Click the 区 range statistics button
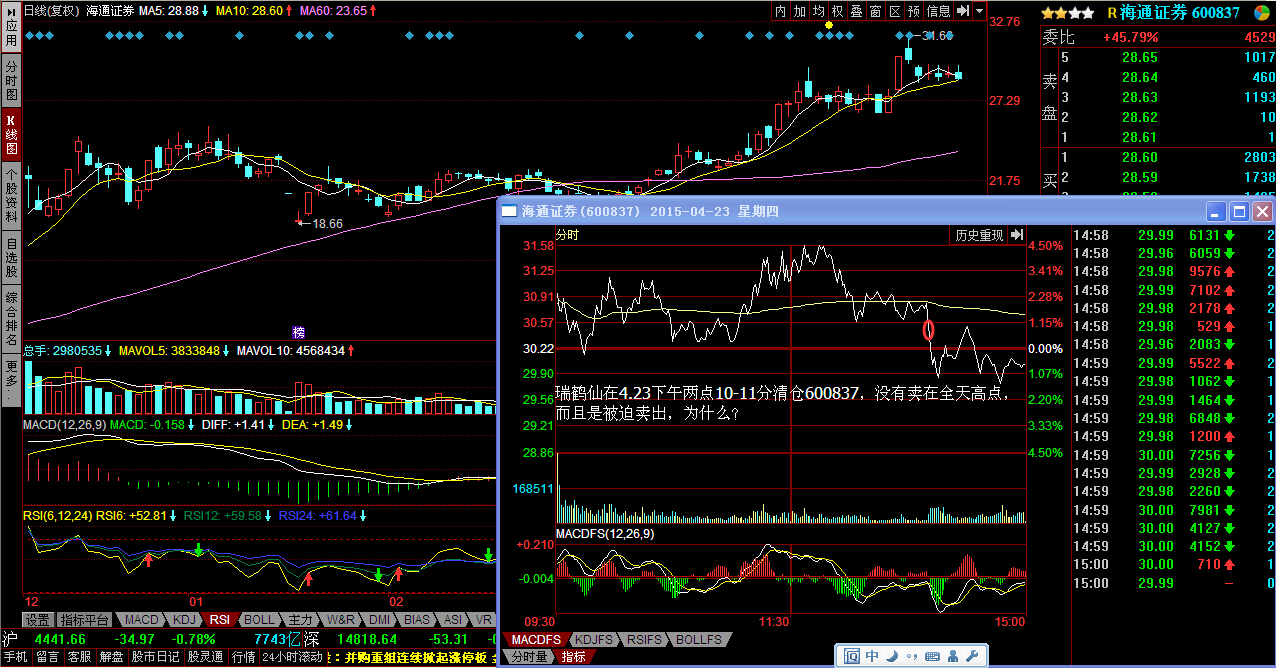This screenshot has height=668, width=1276. (895, 11)
